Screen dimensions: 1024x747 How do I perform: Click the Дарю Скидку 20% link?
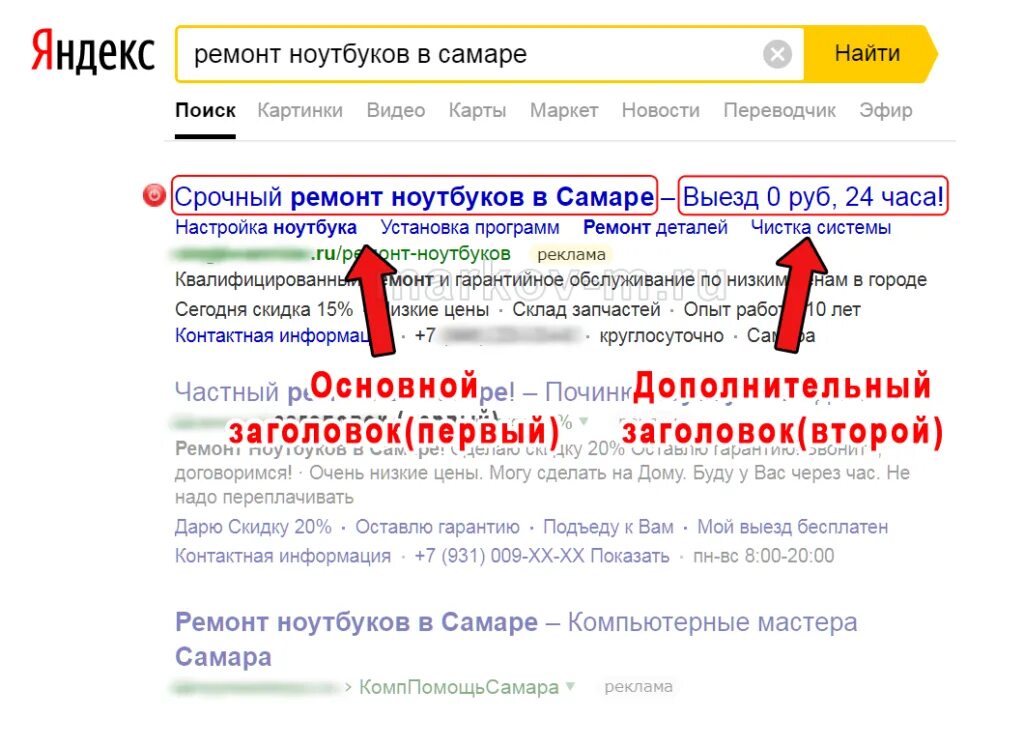(253, 527)
